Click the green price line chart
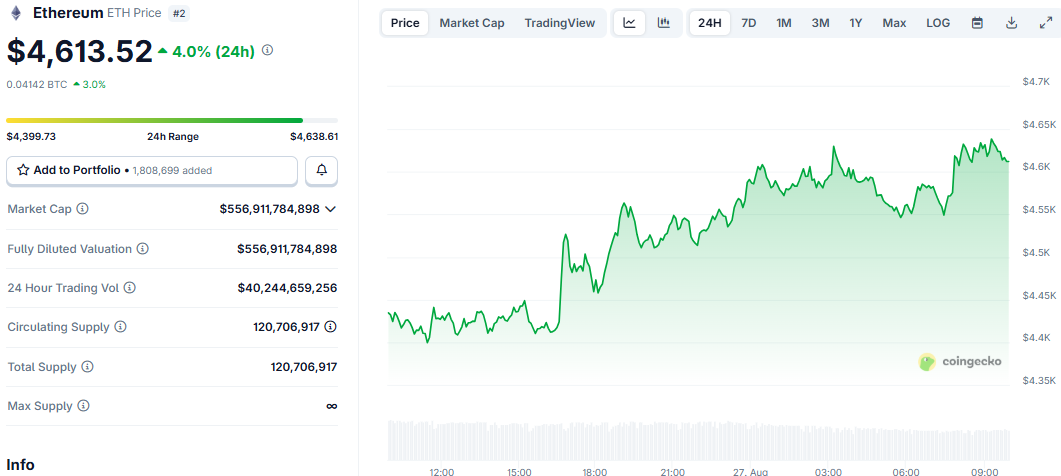The image size is (1061, 476). [x=698, y=242]
